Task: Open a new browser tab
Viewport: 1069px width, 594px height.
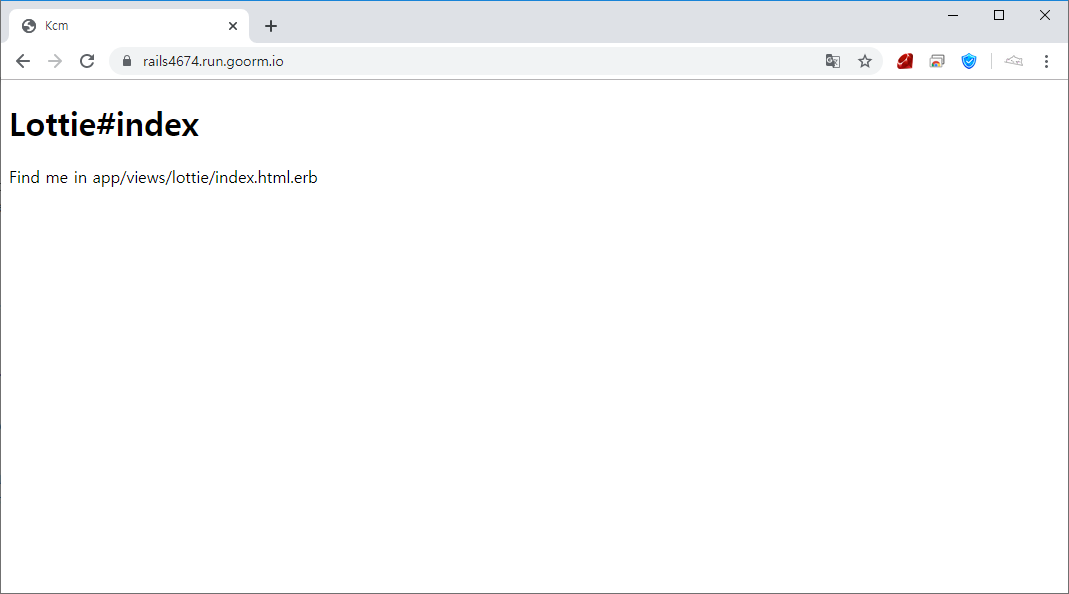Action: tap(271, 26)
